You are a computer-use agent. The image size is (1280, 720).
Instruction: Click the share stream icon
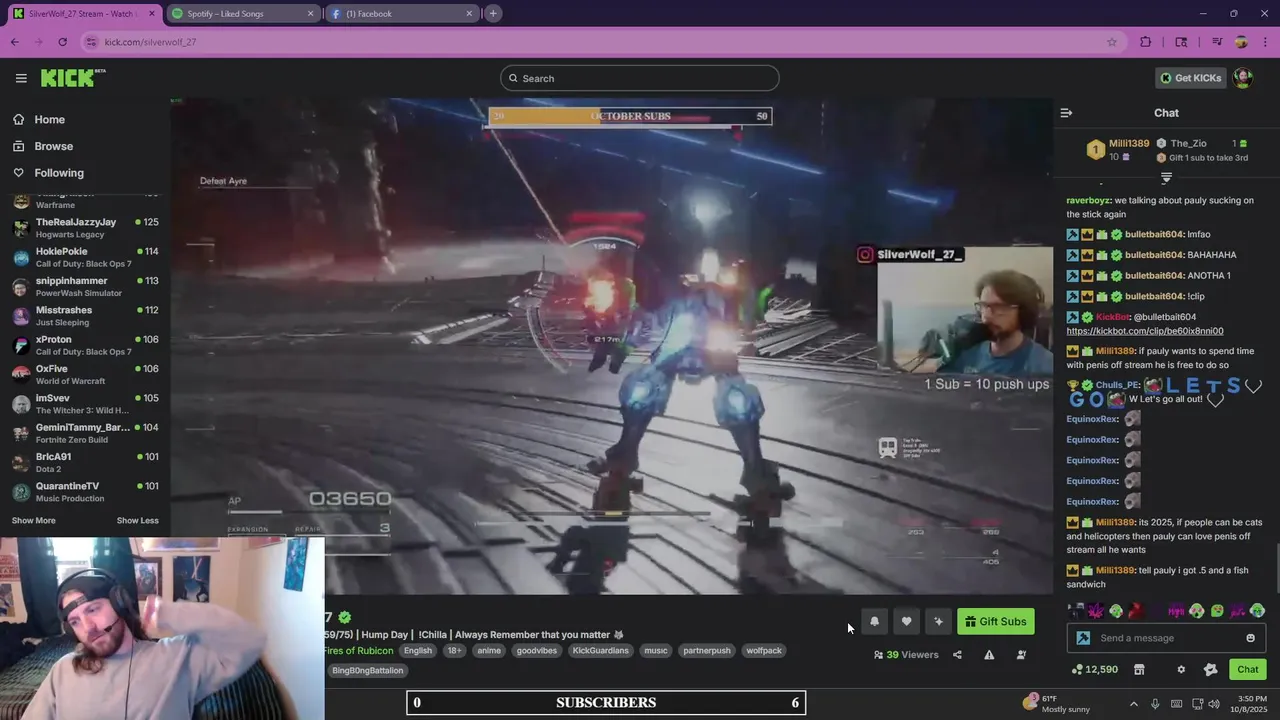click(957, 655)
